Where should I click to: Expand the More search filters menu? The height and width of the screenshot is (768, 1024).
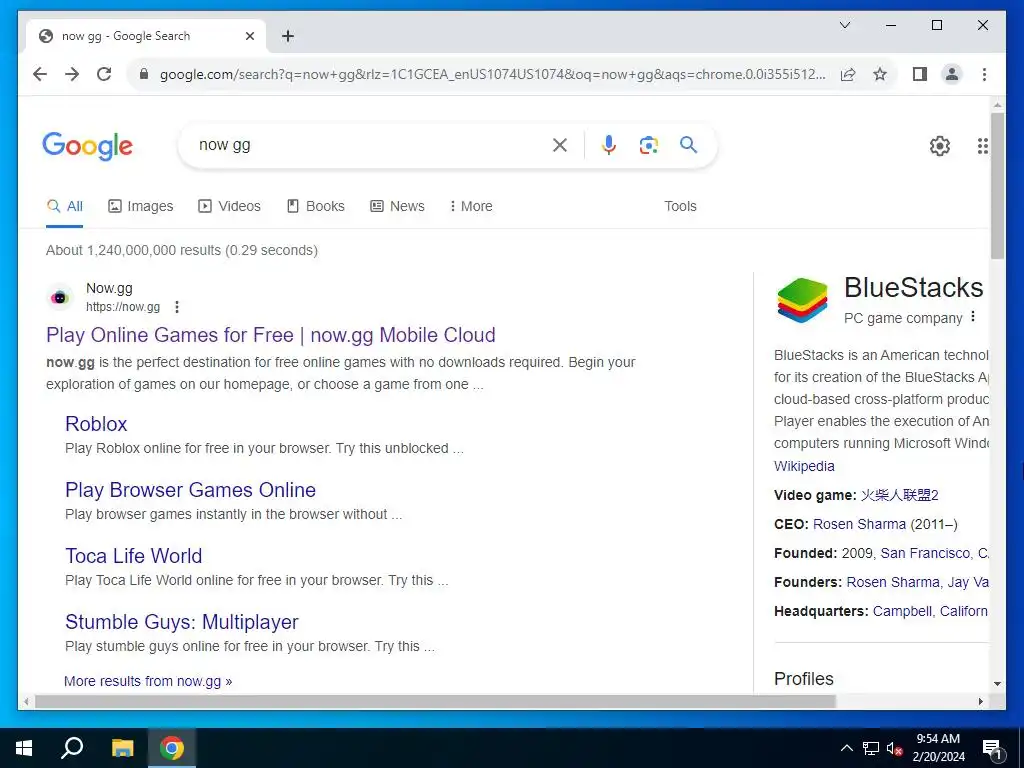pos(471,206)
